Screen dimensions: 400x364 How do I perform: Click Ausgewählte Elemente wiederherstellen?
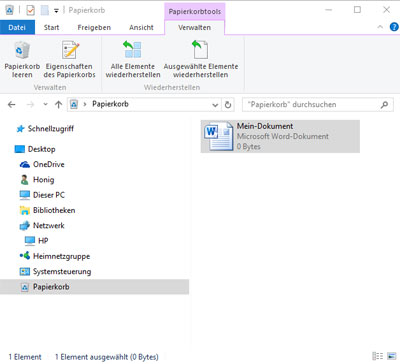(201, 60)
